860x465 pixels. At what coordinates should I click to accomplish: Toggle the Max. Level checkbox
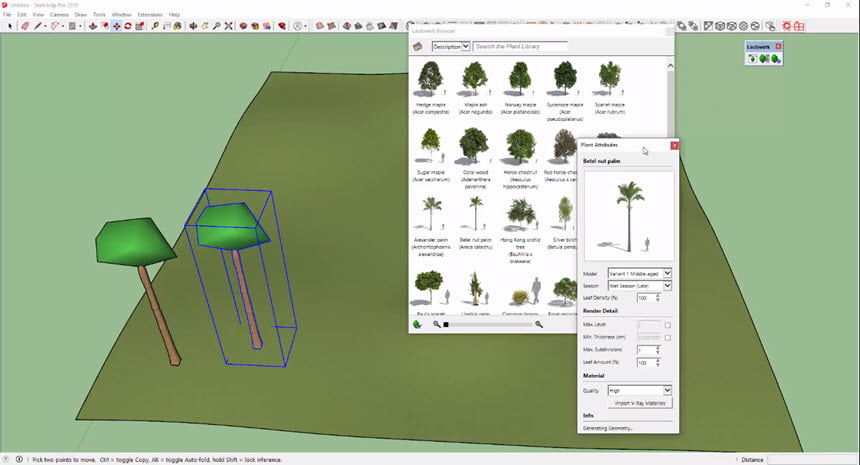(667, 325)
